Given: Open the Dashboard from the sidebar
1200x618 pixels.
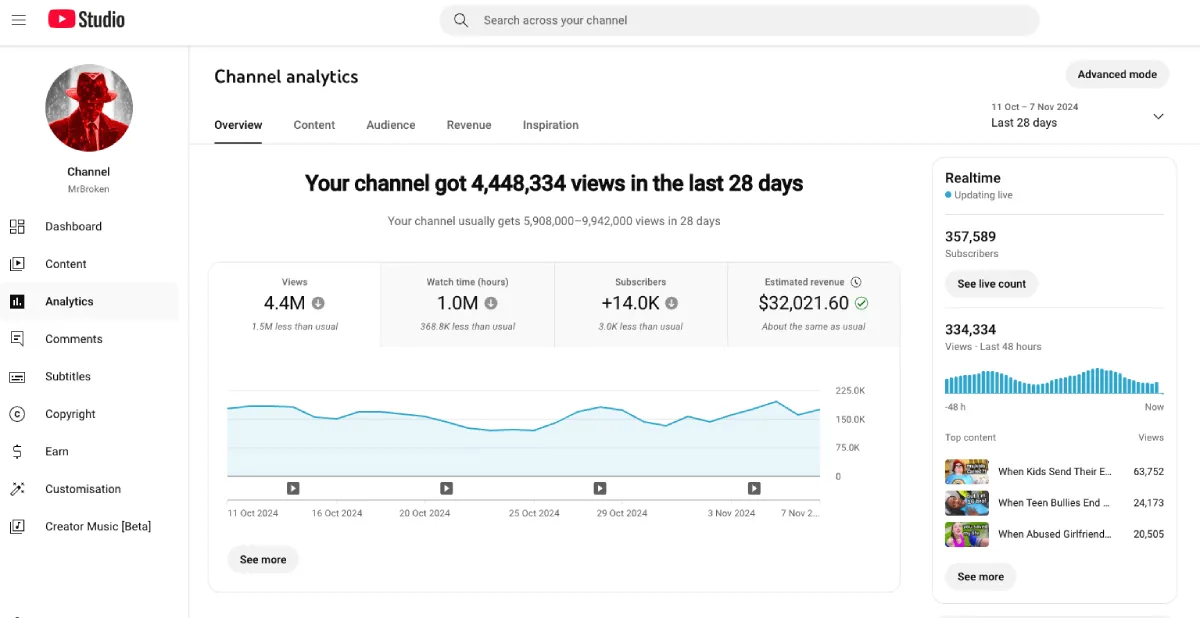Looking at the screenshot, I should 73,226.
